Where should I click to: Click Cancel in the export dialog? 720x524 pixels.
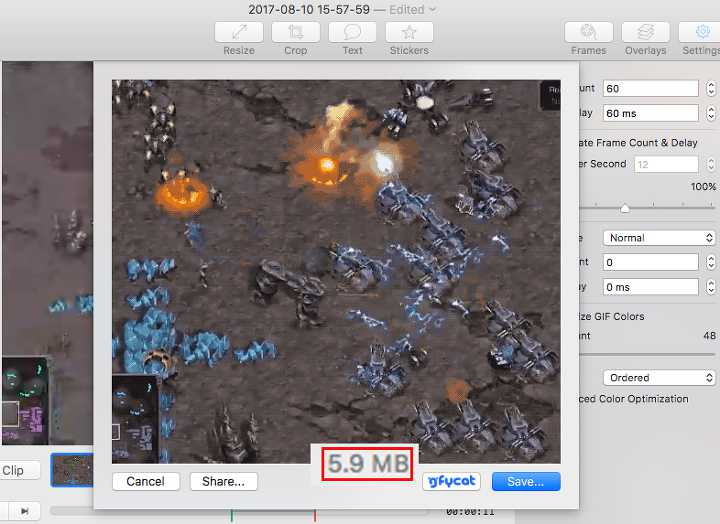(x=146, y=481)
